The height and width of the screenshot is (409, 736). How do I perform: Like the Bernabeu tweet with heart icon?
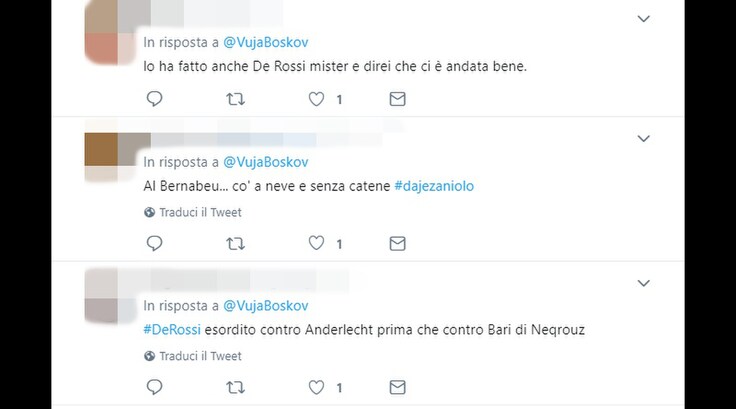[x=316, y=243]
